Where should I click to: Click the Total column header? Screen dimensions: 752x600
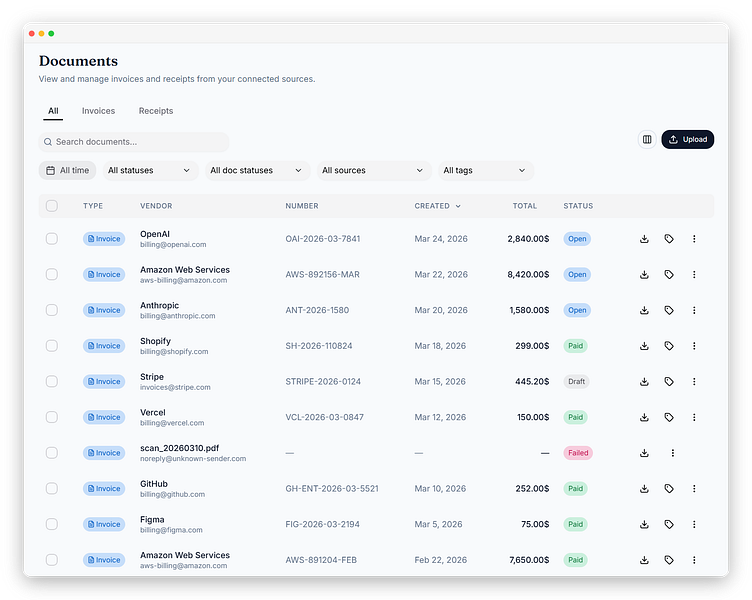[x=525, y=206]
